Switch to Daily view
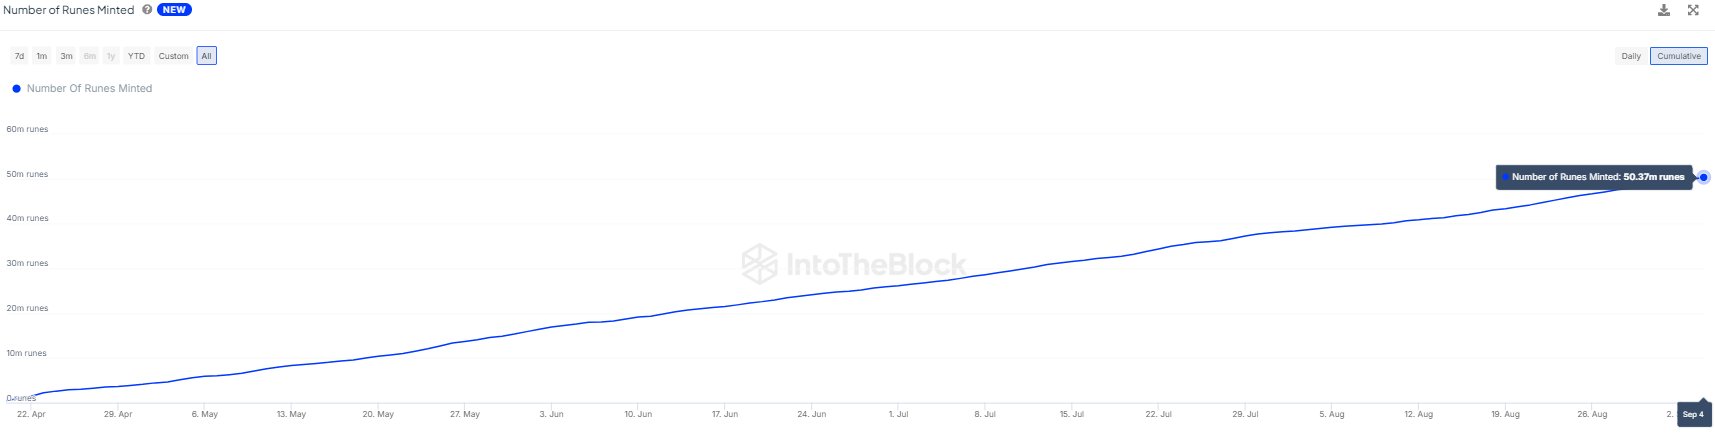This screenshot has width=1715, height=434. coord(1630,56)
